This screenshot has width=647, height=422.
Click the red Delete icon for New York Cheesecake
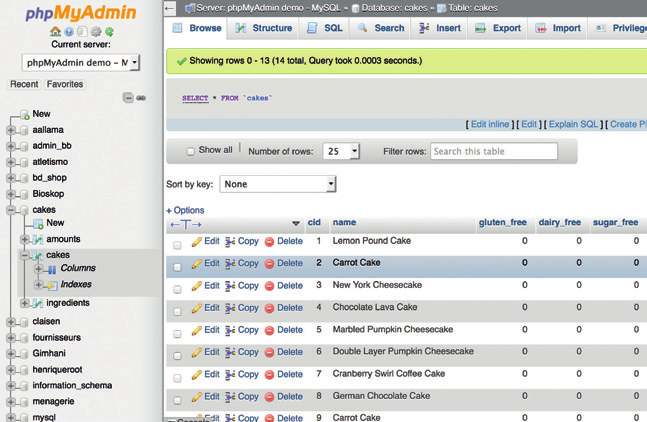tap(269, 286)
